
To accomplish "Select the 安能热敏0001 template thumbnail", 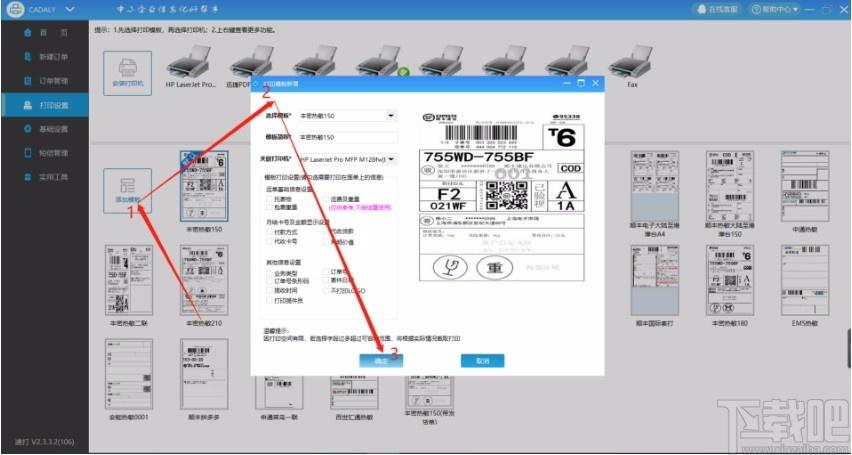I will (129, 374).
